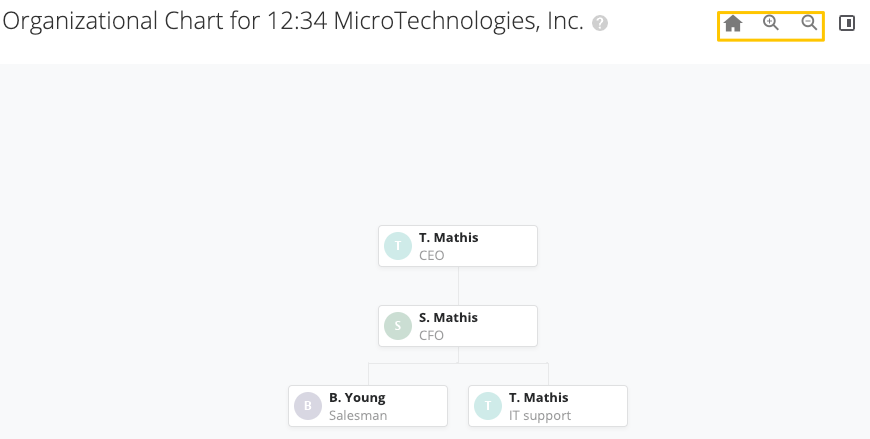Click the connector line between CEO and CFO
The height and width of the screenshot is (439, 870).
(x=458, y=286)
